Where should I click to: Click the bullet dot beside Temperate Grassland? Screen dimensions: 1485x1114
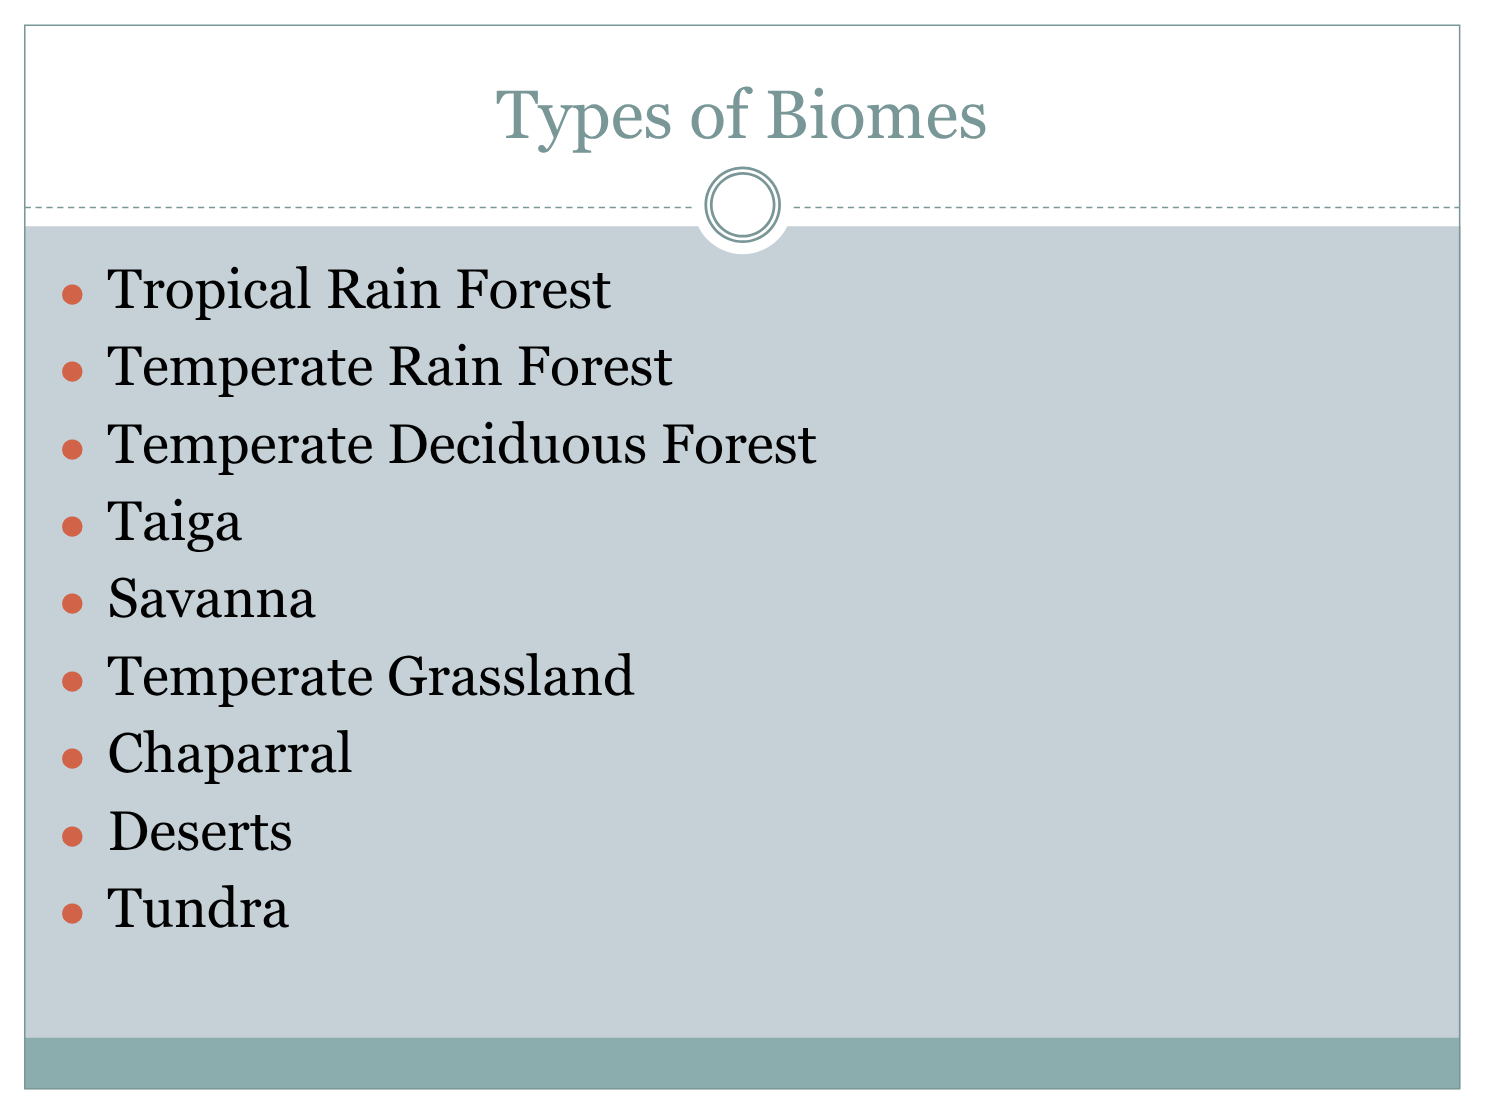[x=72, y=682]
